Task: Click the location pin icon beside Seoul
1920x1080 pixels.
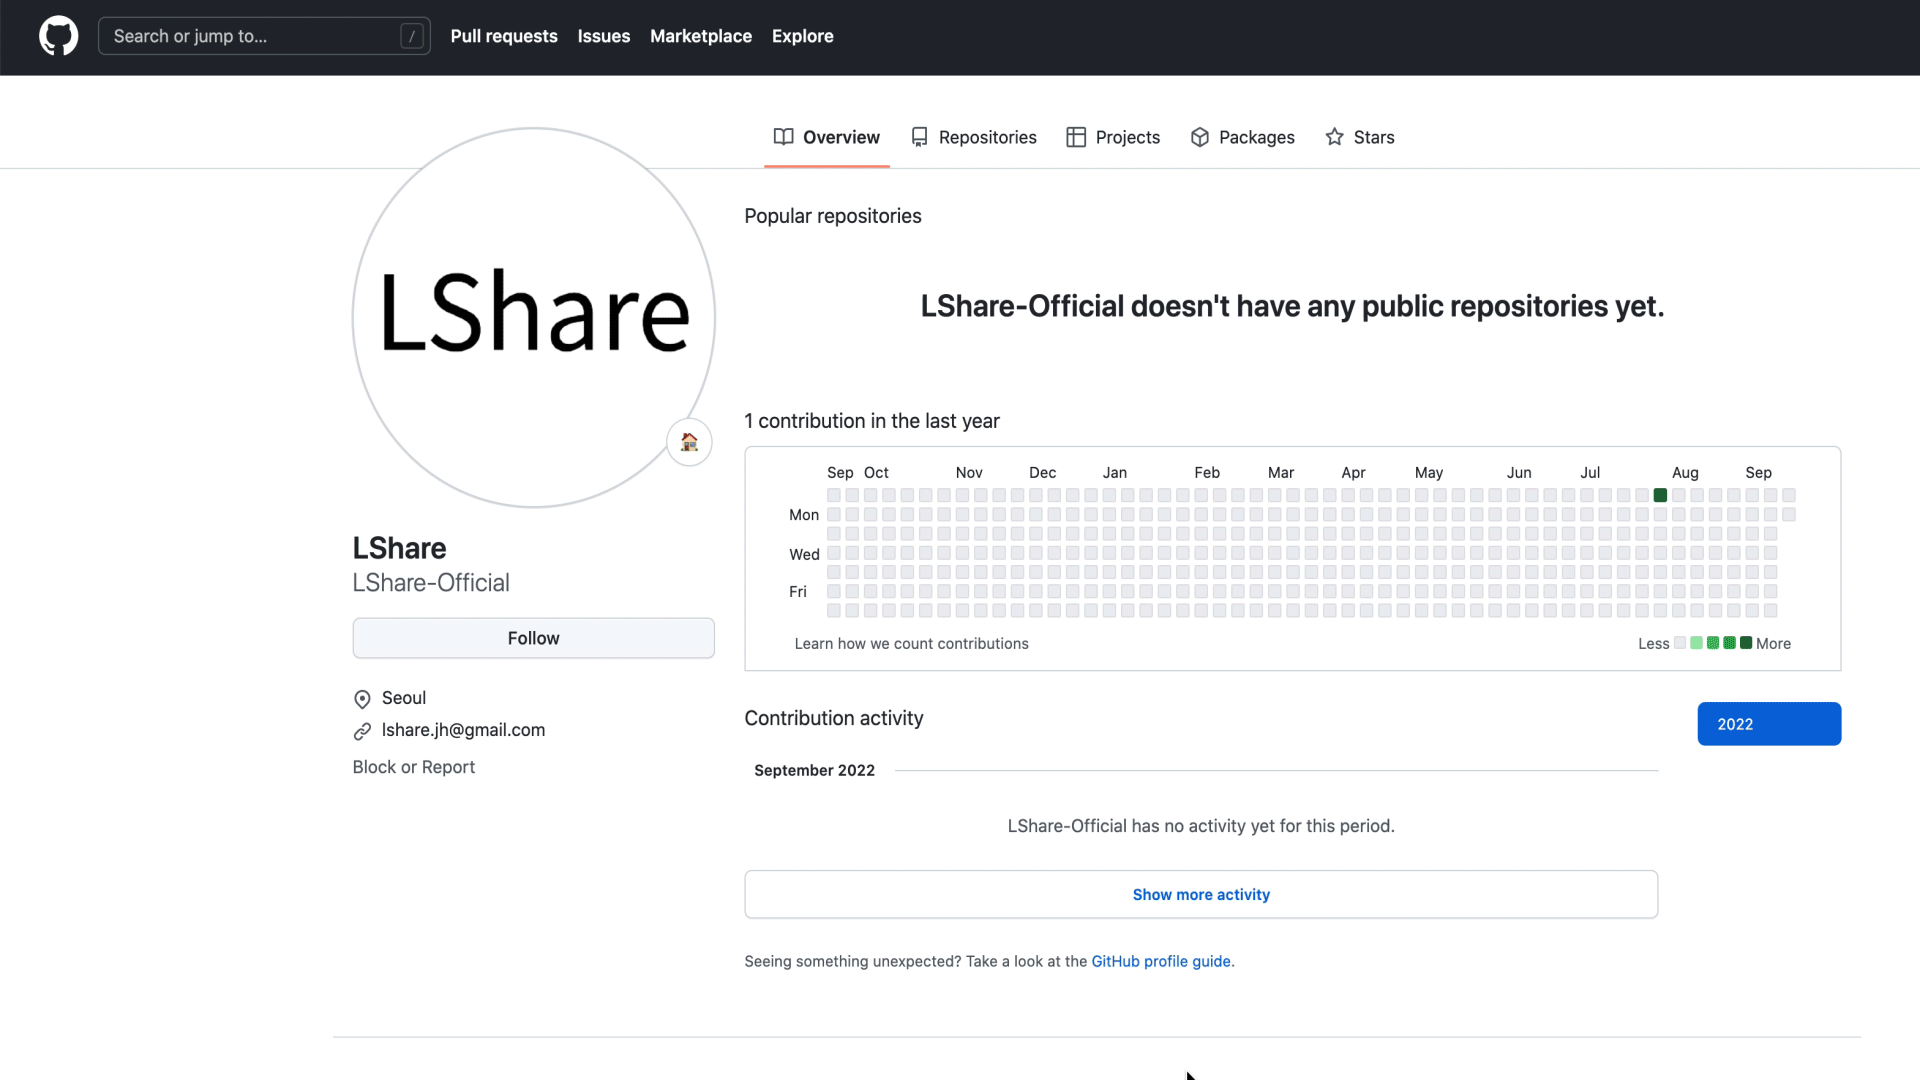Action: (x=362, y=699)
